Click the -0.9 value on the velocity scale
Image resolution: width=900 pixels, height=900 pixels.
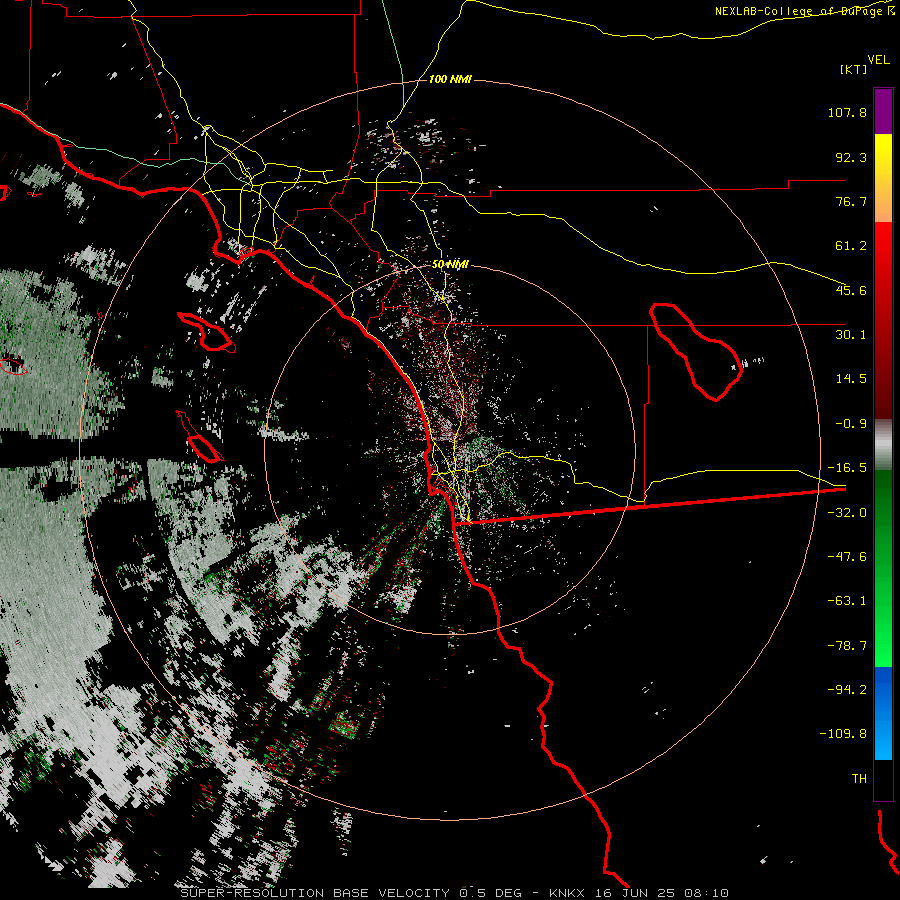pyautogui.click(x=851, y=424)
